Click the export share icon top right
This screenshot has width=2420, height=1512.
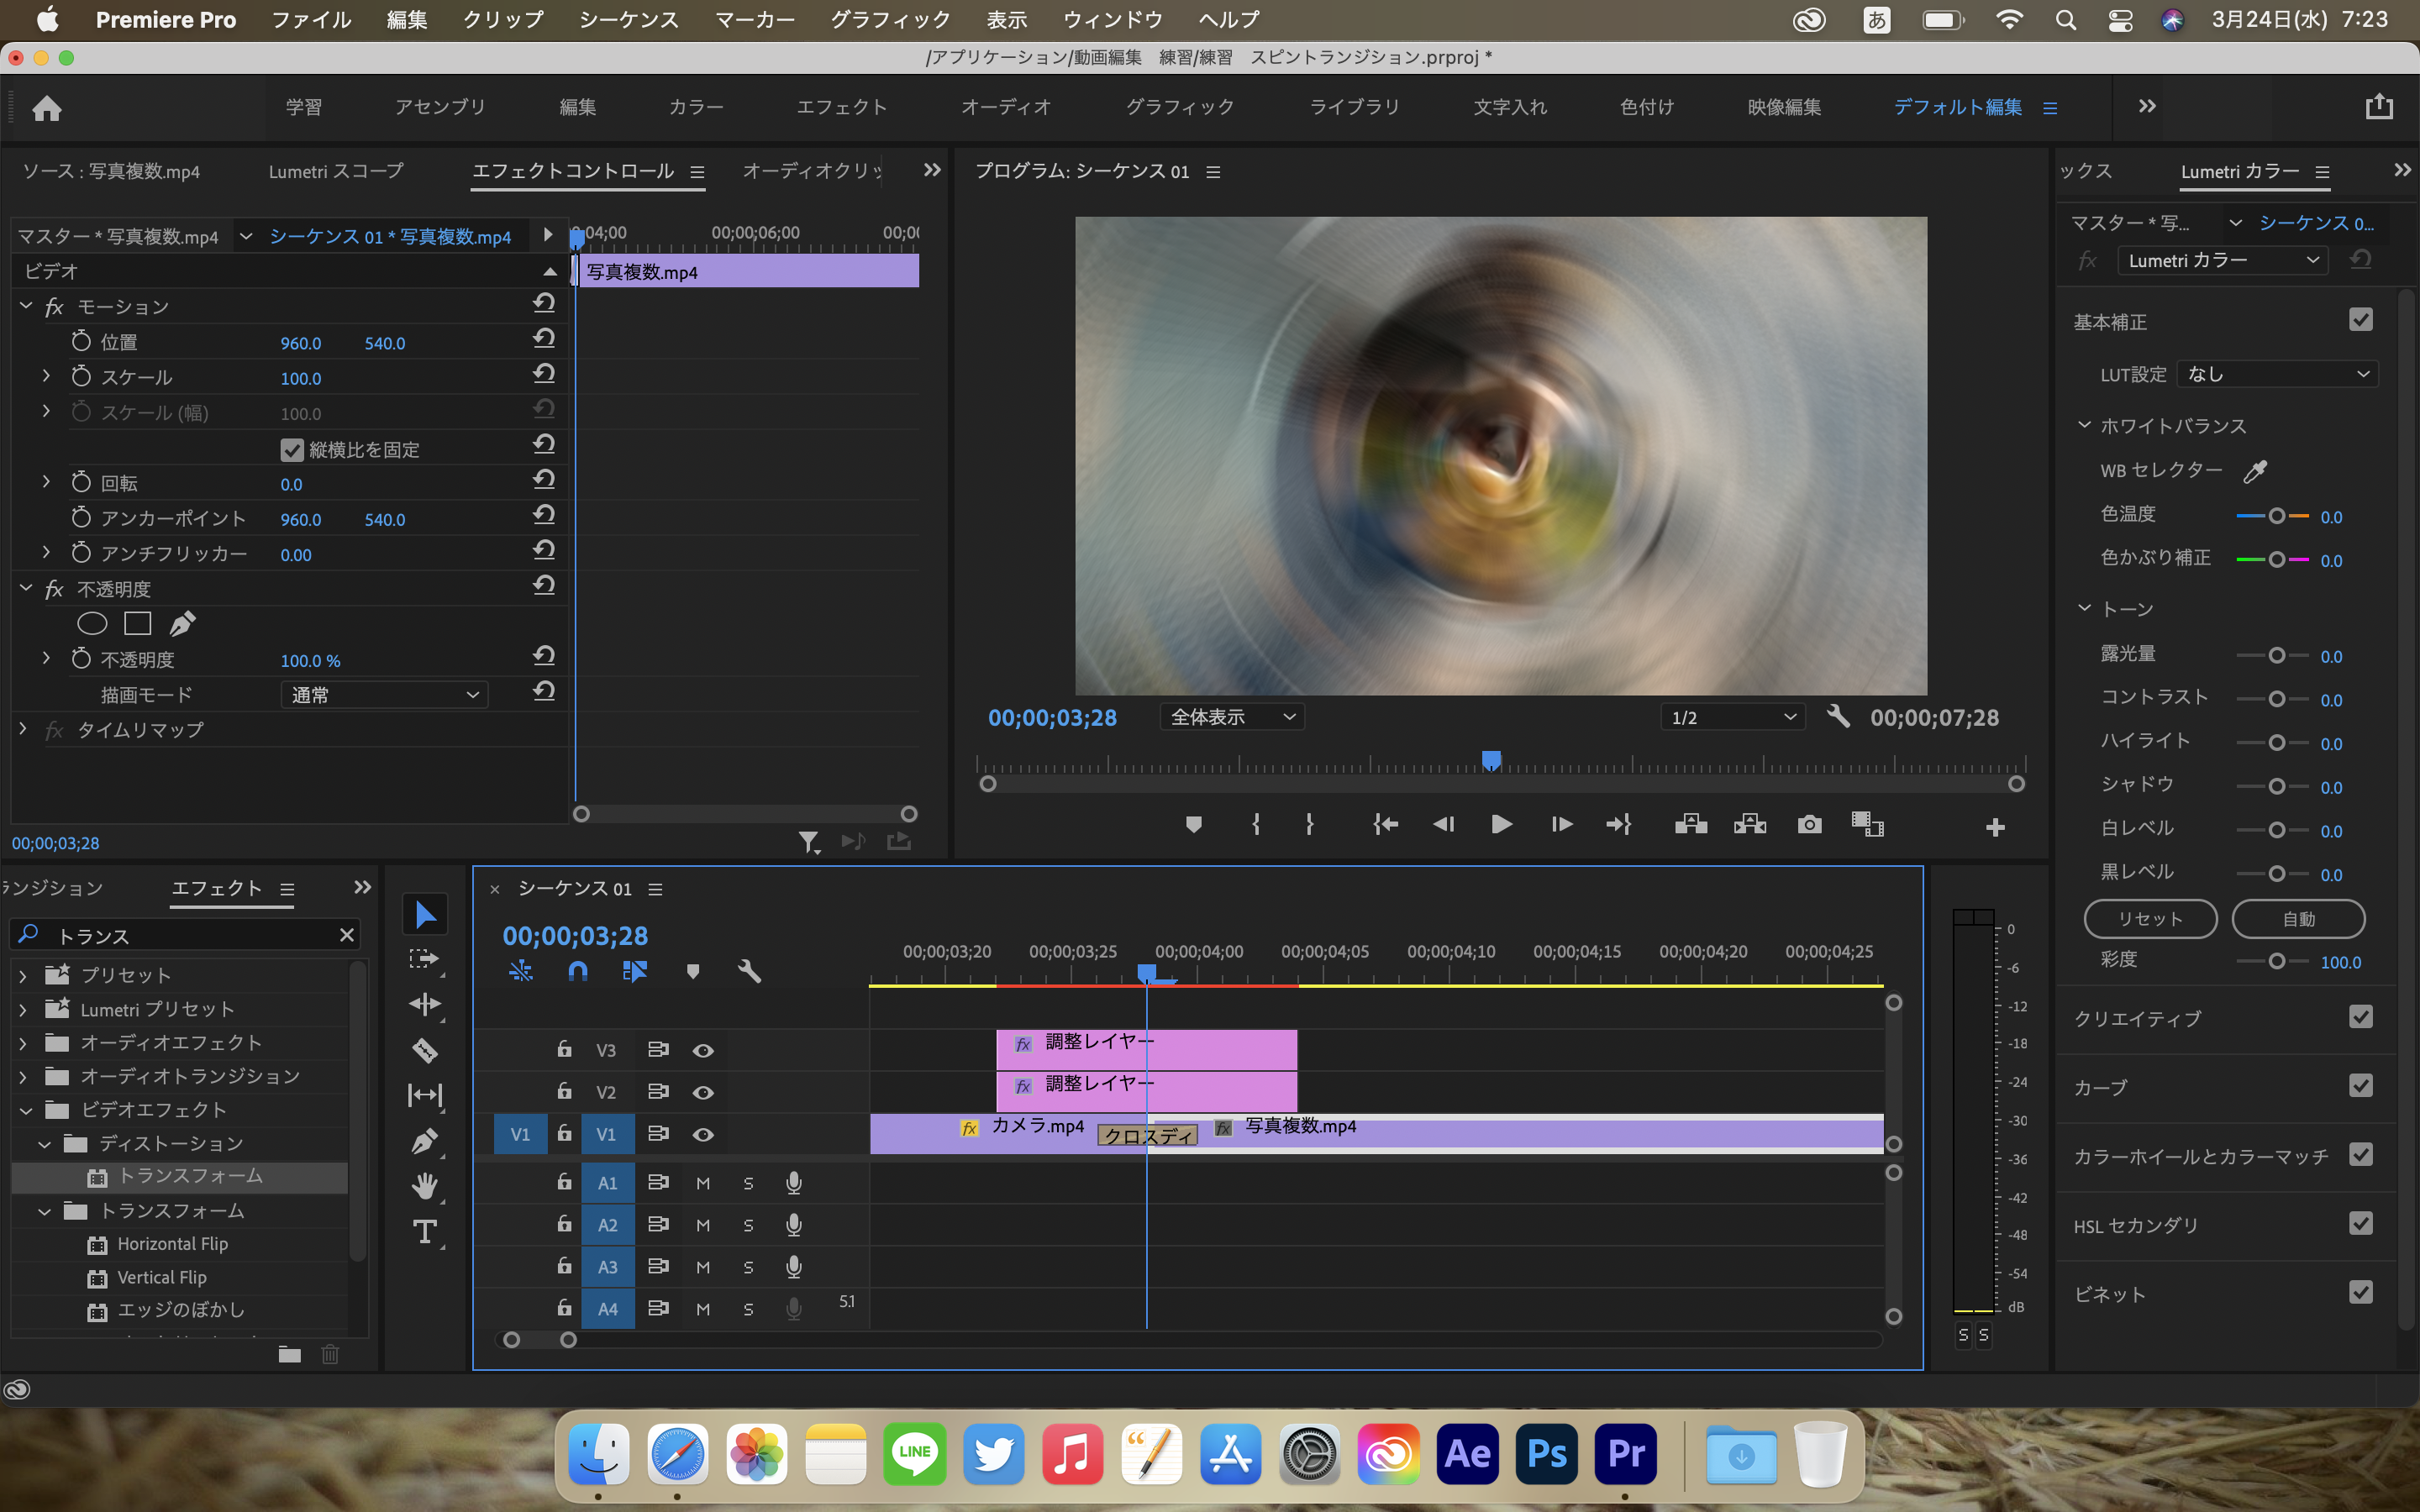tap(2379, 106)
